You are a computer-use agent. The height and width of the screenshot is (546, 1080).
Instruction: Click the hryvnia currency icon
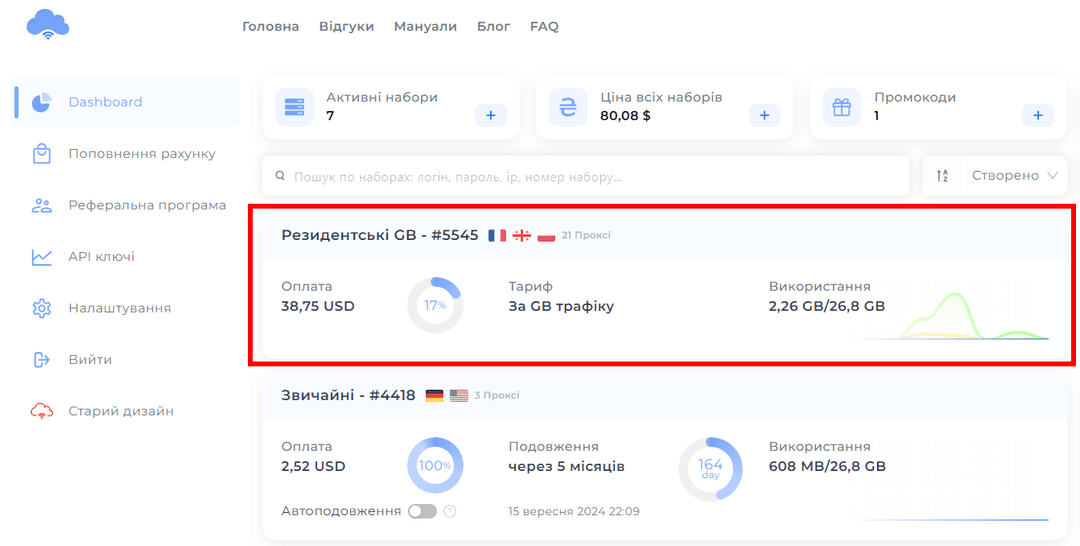(568, 107)
